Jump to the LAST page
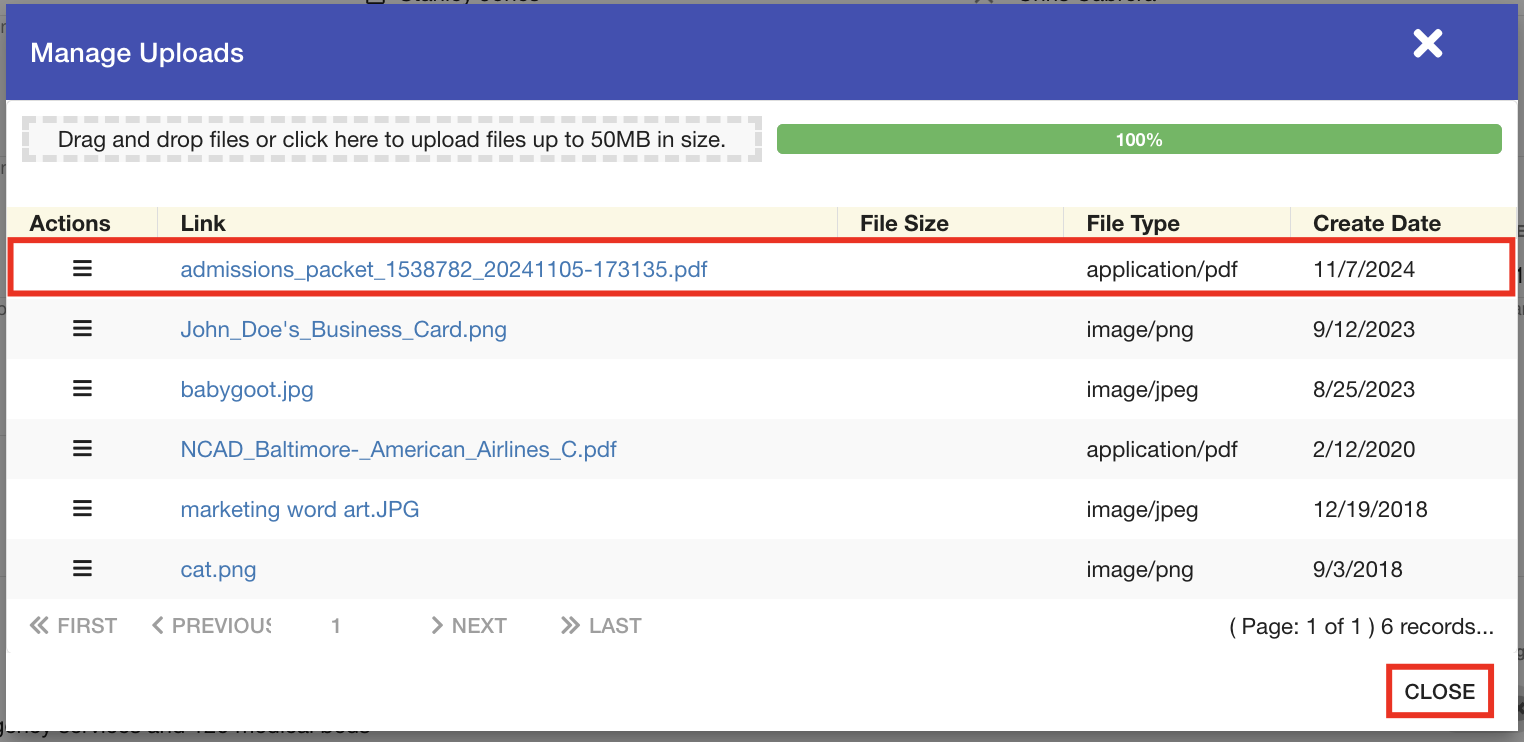1524x742 pixels. (601, 626)
